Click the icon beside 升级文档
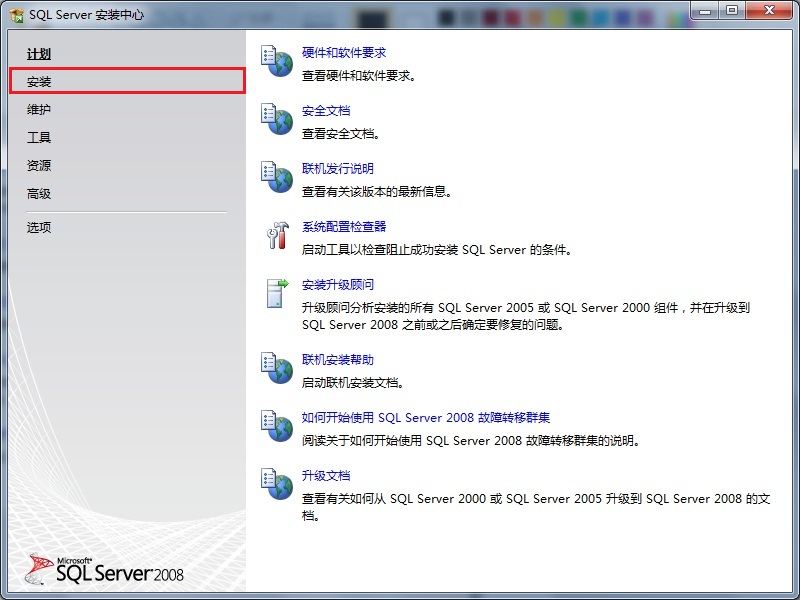 tap(275, 485)
